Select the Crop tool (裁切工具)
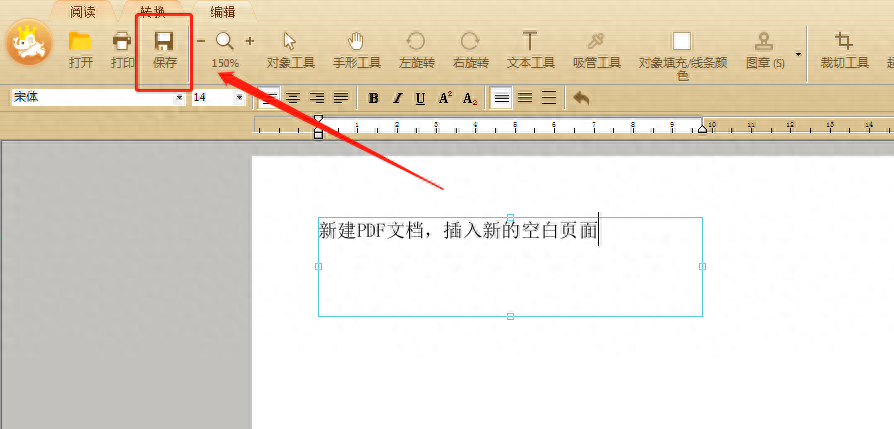 coord(844,41)
